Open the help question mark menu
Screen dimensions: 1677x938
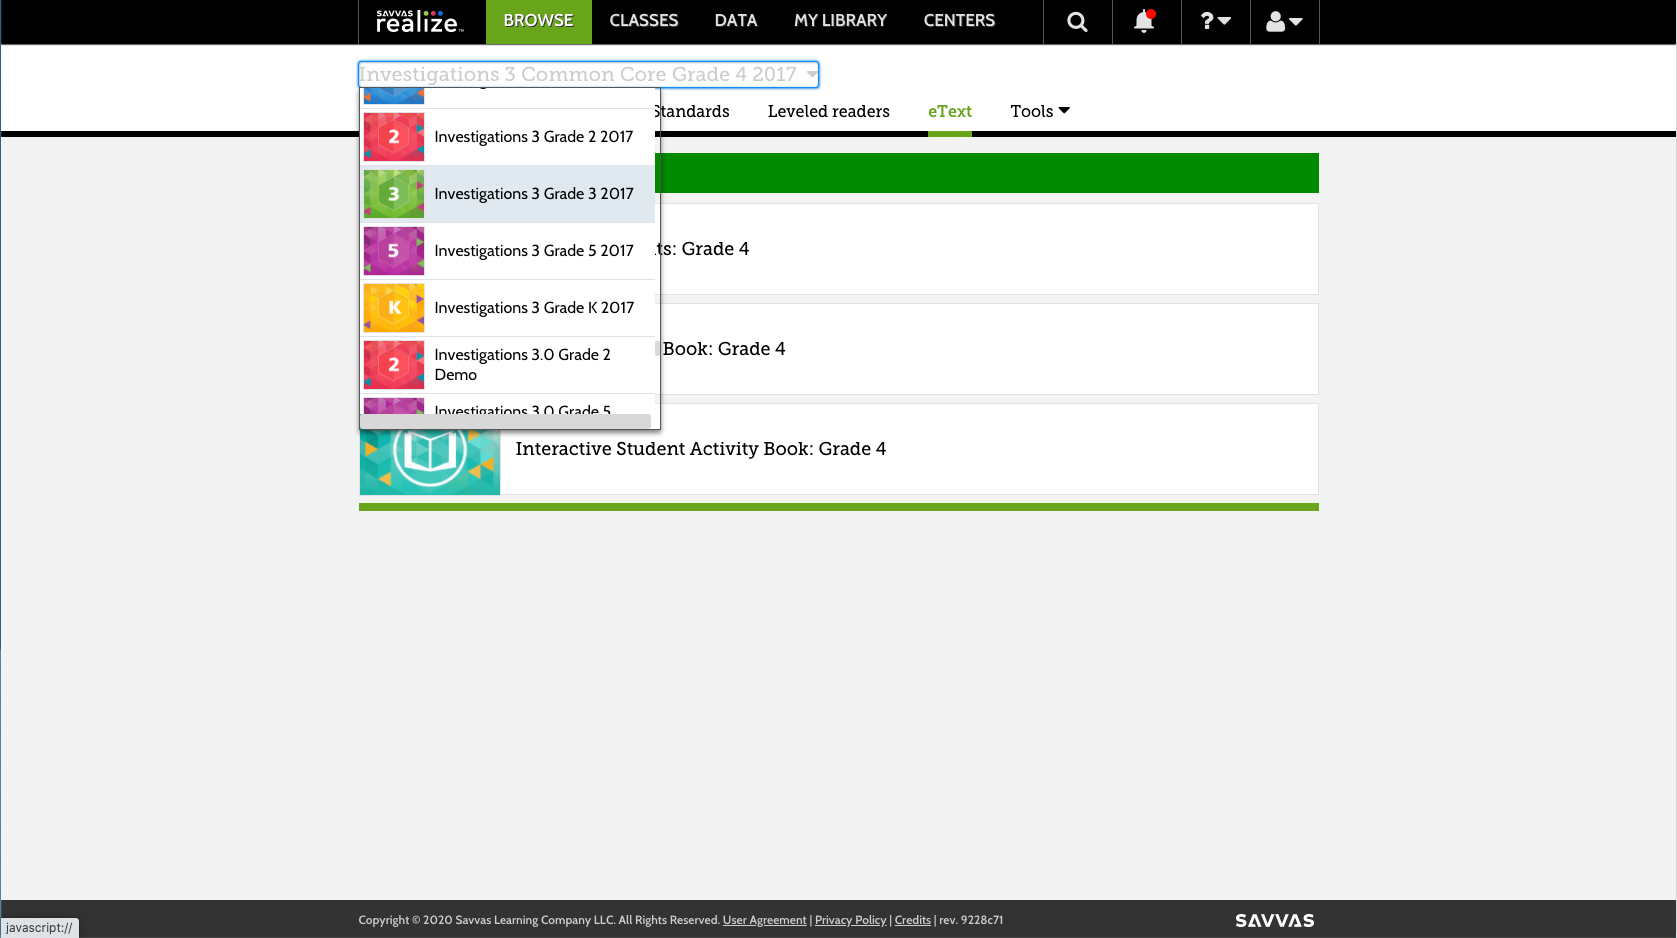[1215, 21]
